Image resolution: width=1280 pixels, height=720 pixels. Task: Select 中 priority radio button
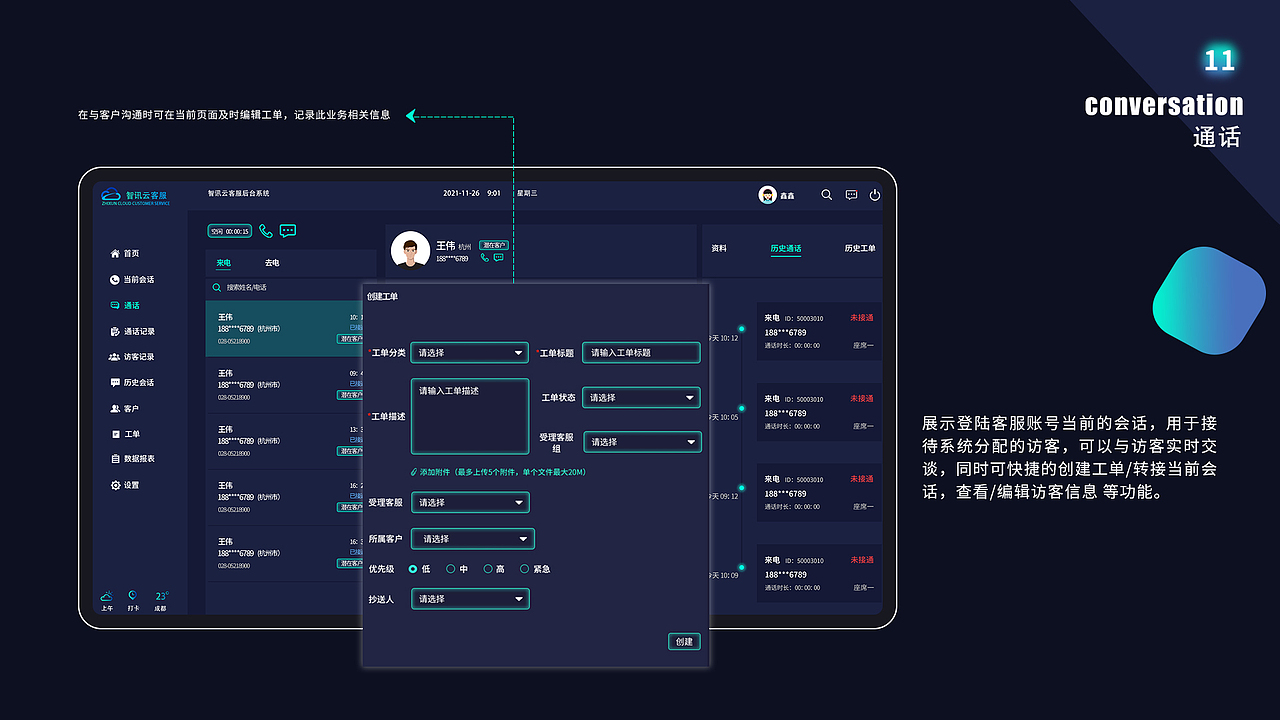pyautogui.click(x=450, y=569)
